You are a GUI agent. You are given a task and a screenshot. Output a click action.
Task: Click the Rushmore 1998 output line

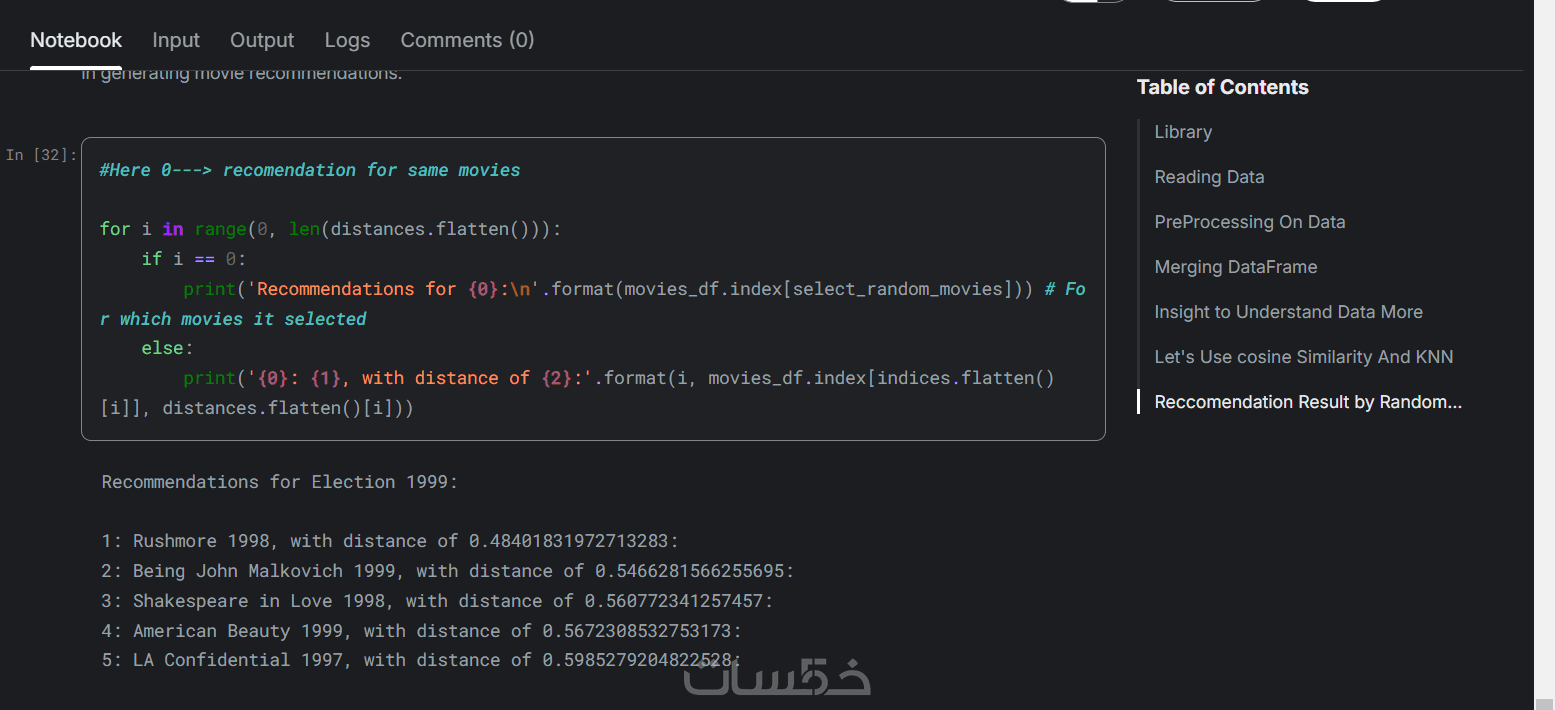point(390,541)
